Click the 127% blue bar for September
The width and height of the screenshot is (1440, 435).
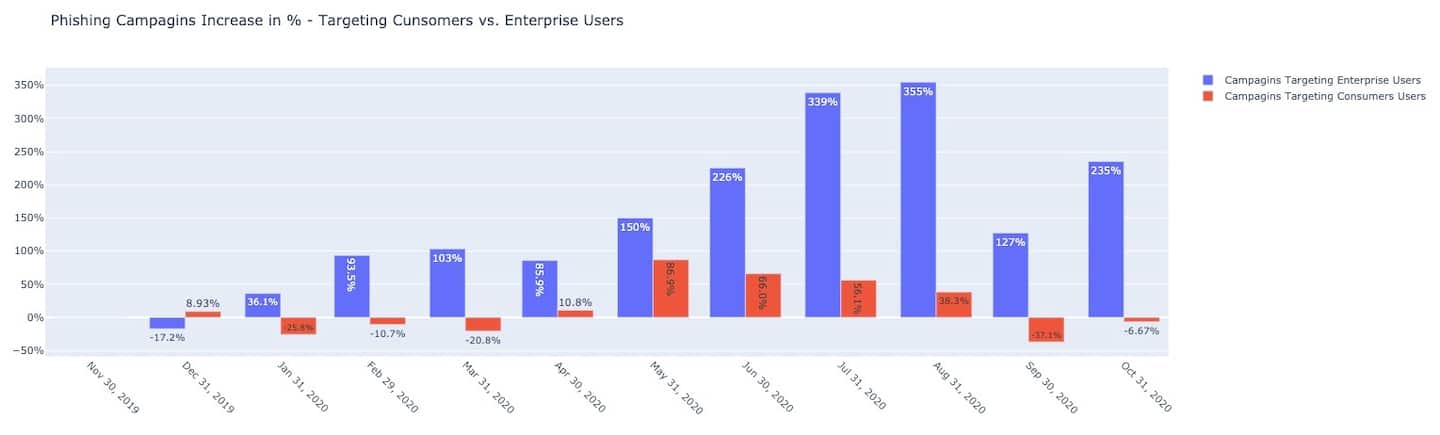pyautogui.click(x=1010, y=275)
